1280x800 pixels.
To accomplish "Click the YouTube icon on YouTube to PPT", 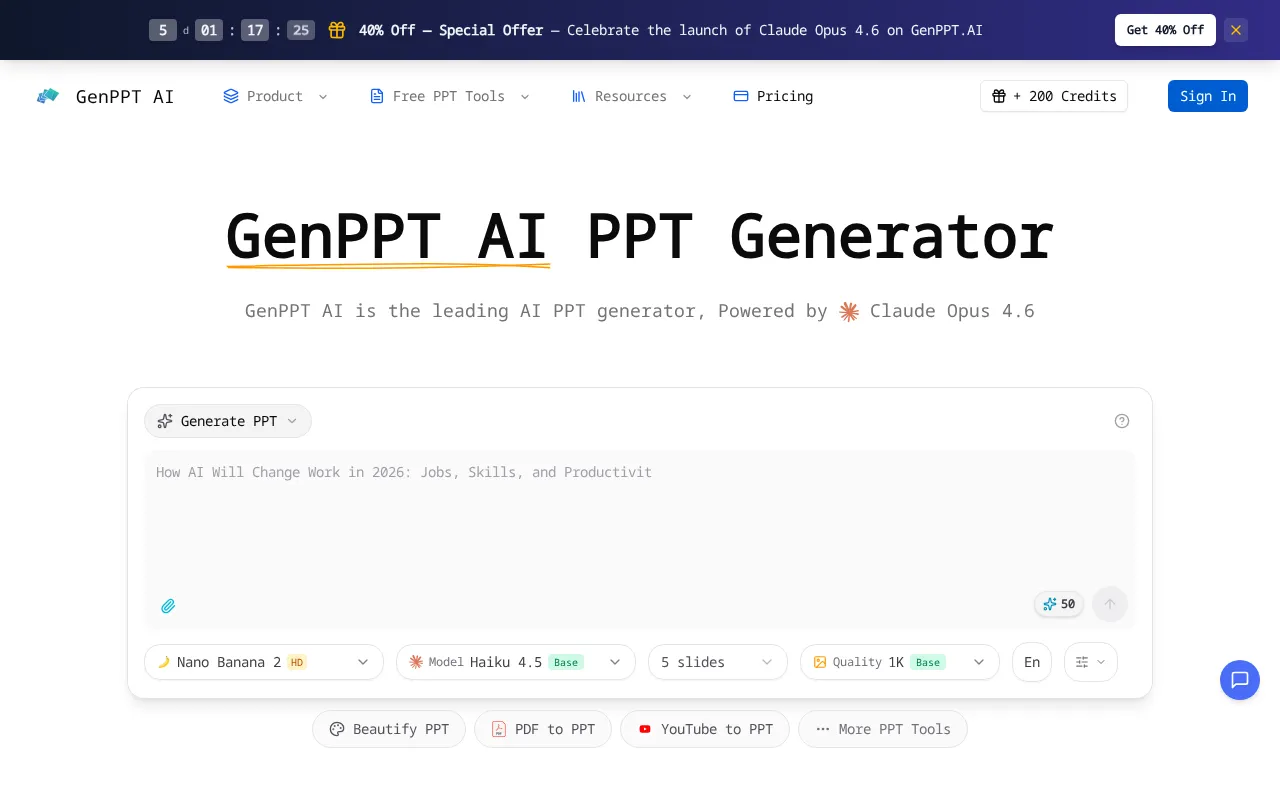I will click(x=645, y=729).
